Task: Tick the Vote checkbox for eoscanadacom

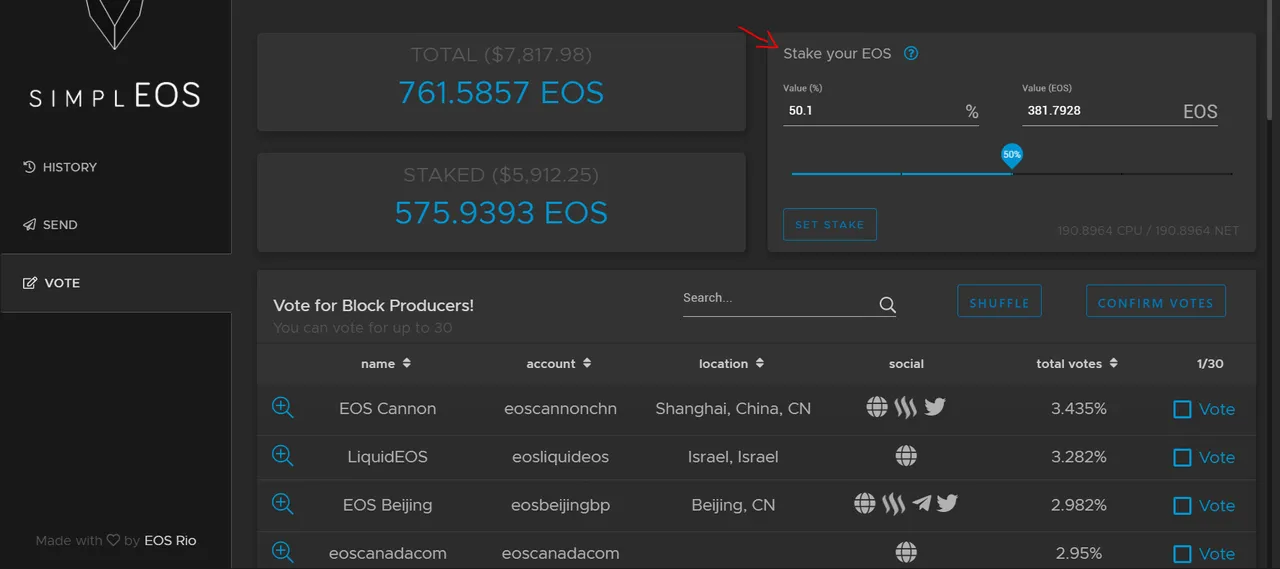Action: pyautogui.click(x=1182, y=553)
